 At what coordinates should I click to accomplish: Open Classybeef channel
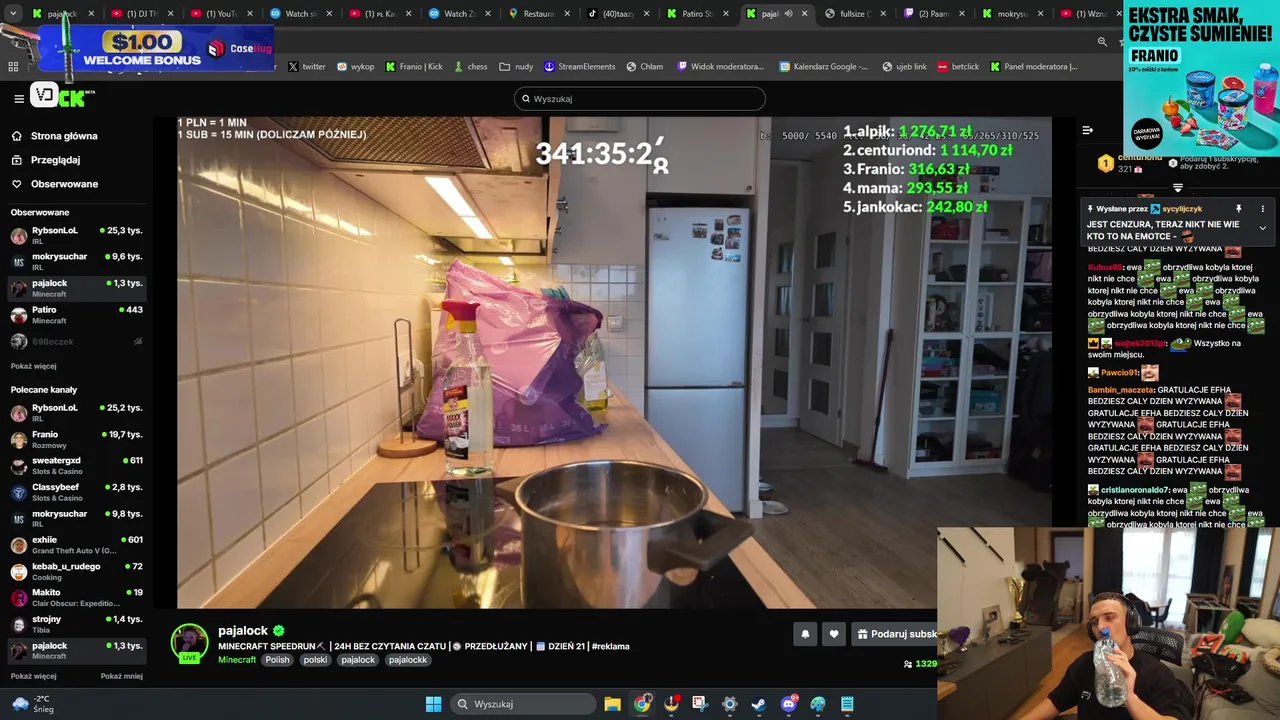(76, 492)
